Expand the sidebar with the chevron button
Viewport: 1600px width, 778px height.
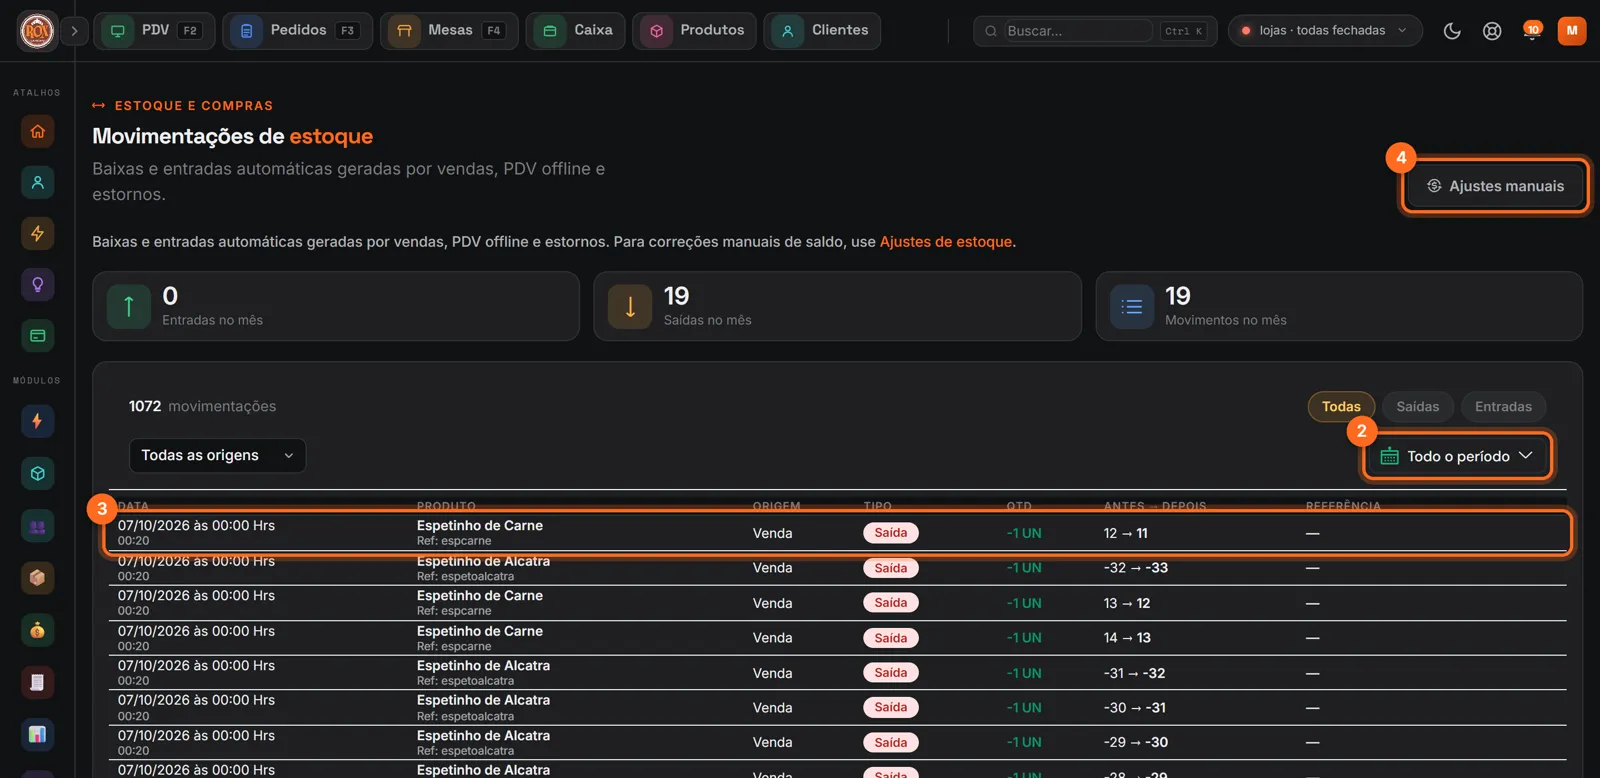pyautogui.click(x=74, y=31)
